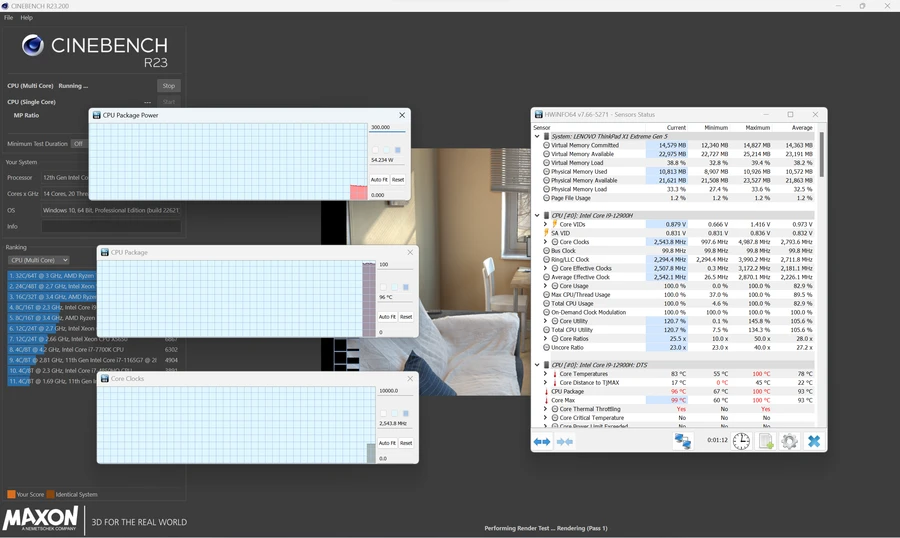Image resolution: width=900 pixels, height=538 pixels.
Task: Open the File menu in Cinebench
Action: pyautogui.click(x=9, y=18)
